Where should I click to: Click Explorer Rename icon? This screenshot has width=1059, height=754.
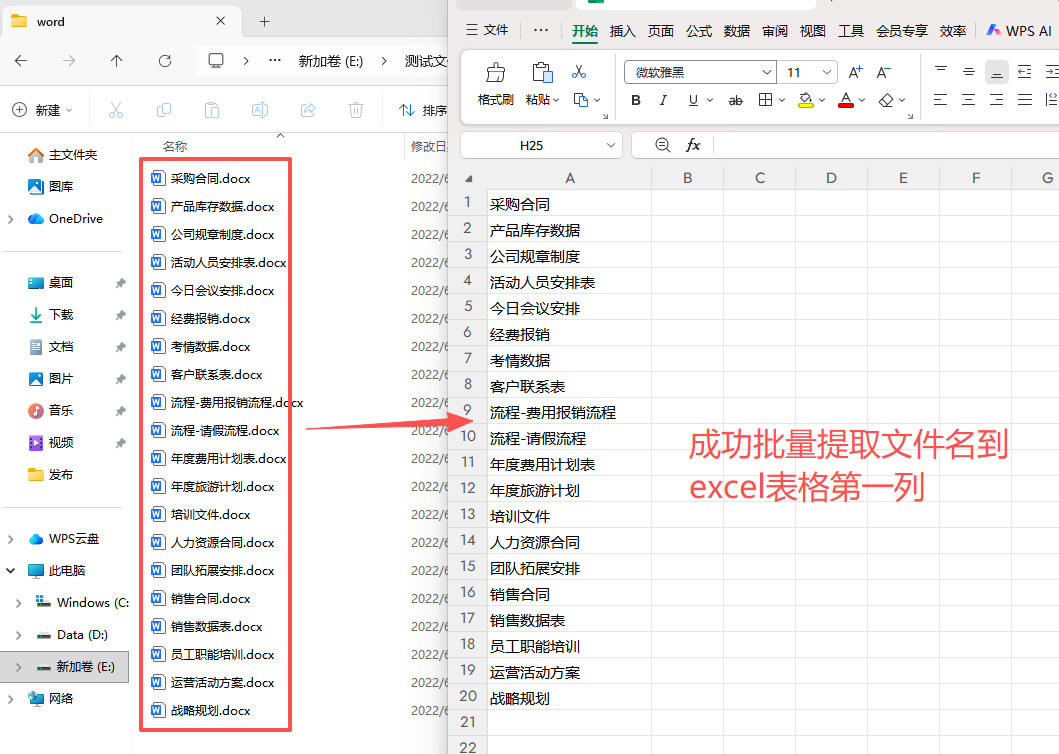pos(260,109)
